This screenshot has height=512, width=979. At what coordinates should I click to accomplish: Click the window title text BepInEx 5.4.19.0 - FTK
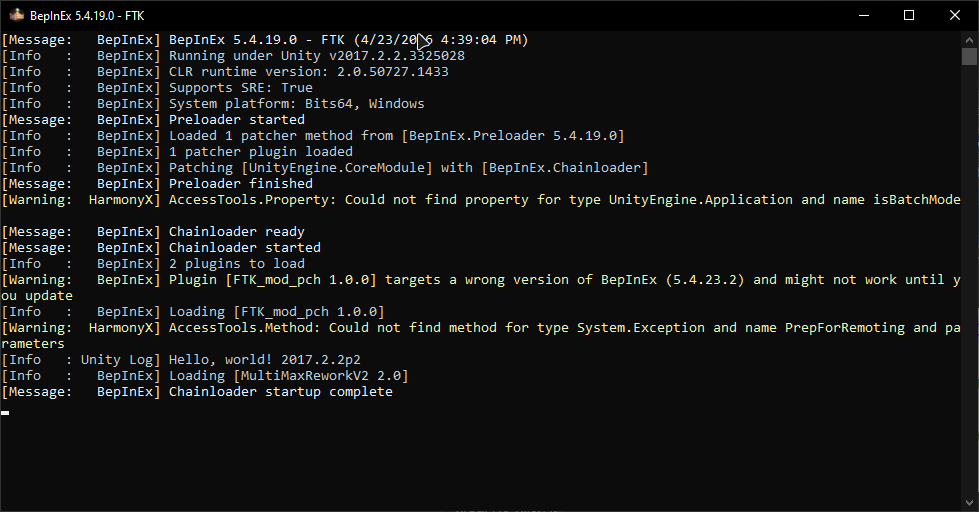click(x=87, y=16)
